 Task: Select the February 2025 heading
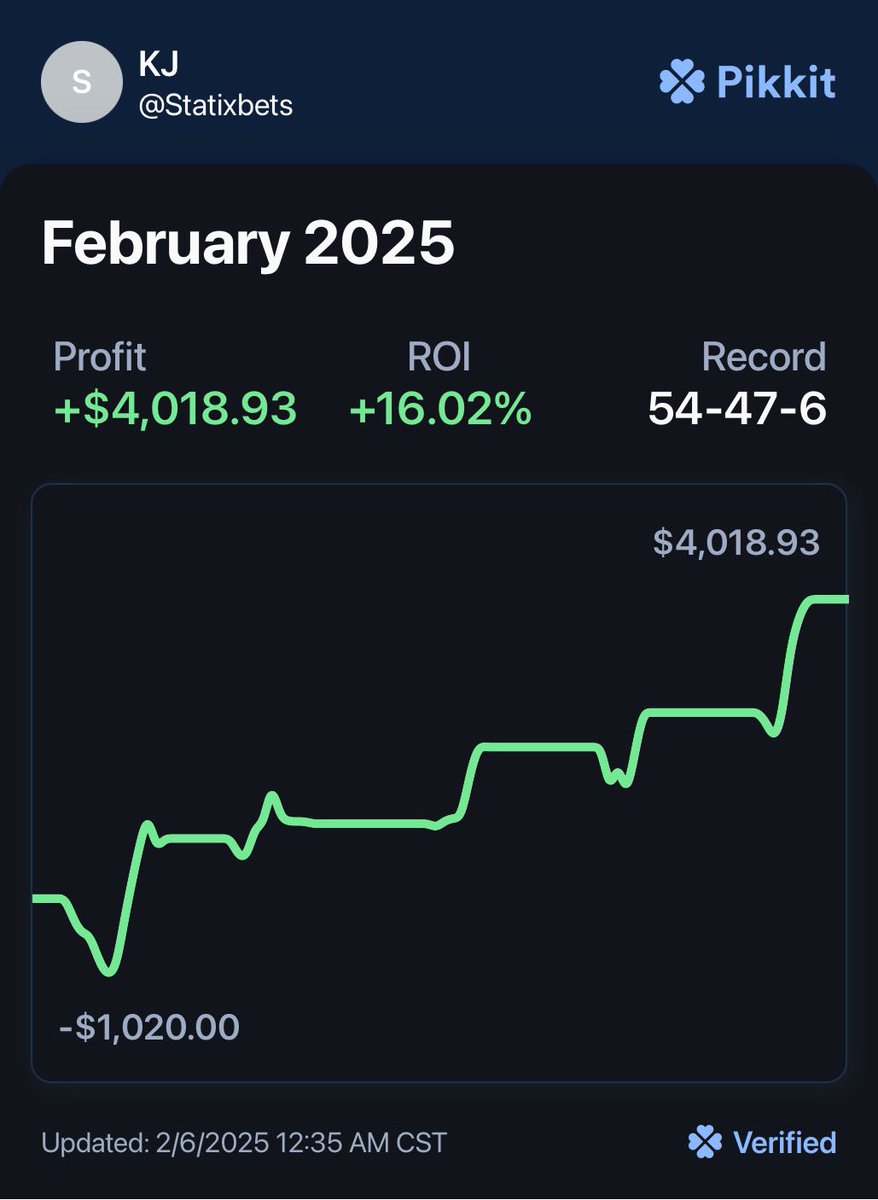click(x=248, y=242)
